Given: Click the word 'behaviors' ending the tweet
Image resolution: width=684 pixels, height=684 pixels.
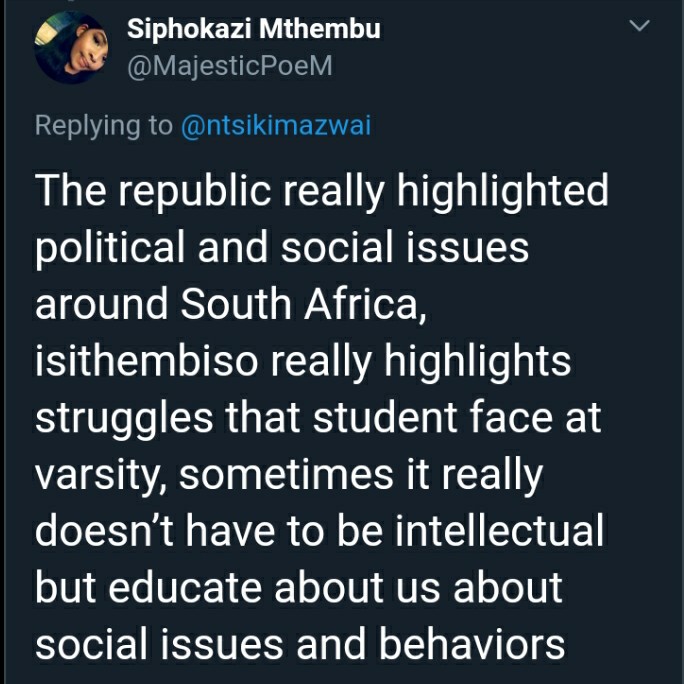Looking at the screenshot, I should pyautogui.click(x=472, y=644).
